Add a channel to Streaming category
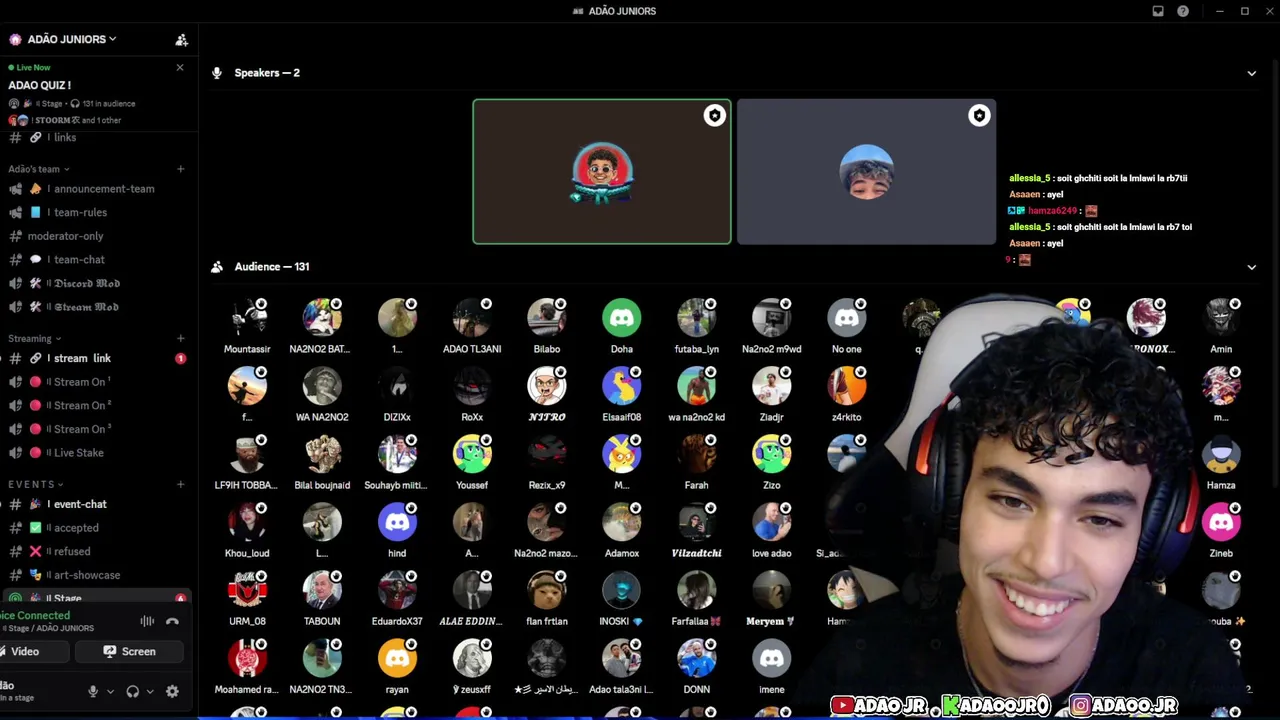The image size is (1280, 720). tap(180, 338)
